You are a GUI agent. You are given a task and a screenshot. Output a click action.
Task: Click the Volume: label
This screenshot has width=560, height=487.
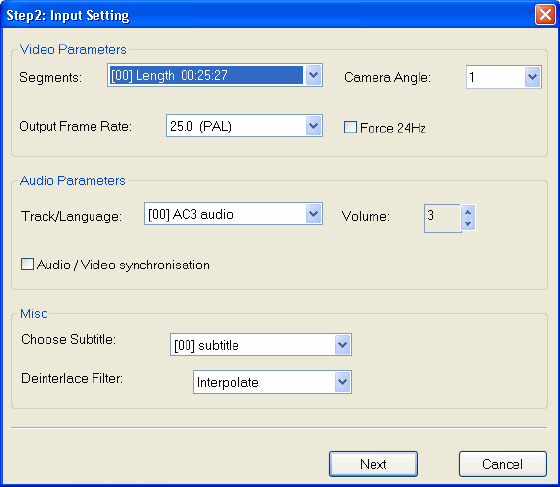pos(365,216)
